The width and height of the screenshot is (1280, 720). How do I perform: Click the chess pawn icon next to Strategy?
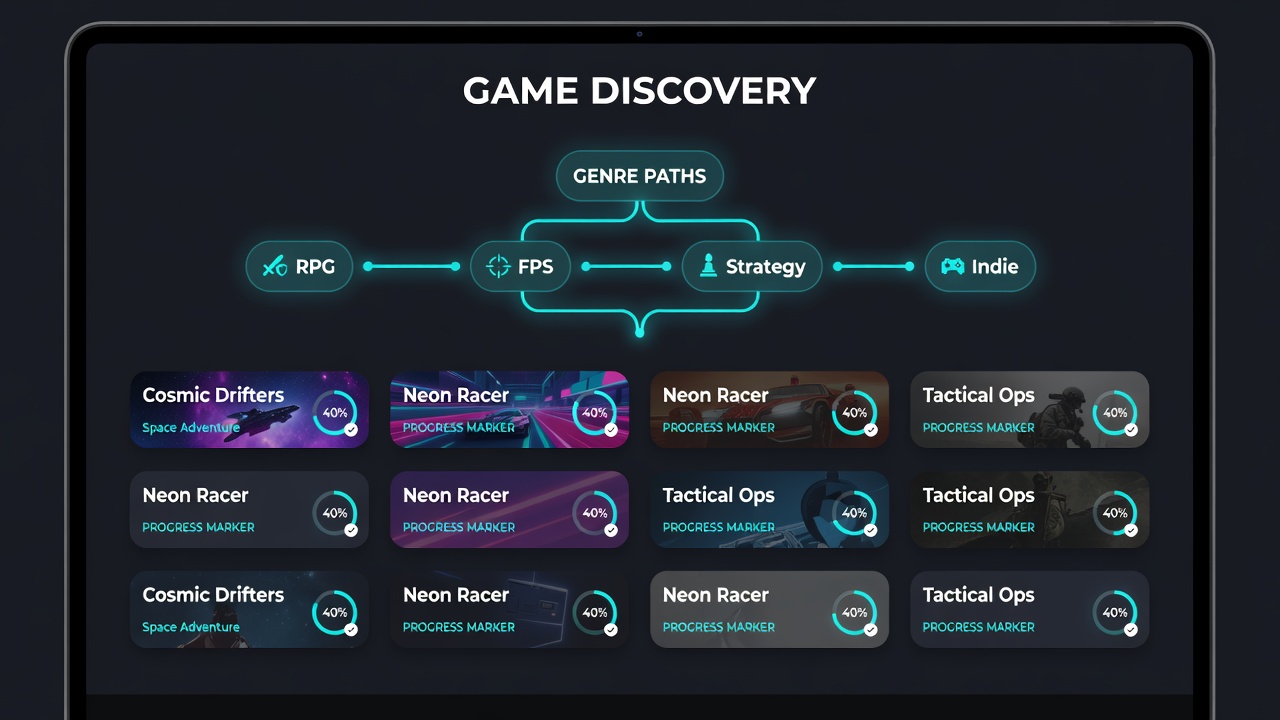tap(708, 266)
